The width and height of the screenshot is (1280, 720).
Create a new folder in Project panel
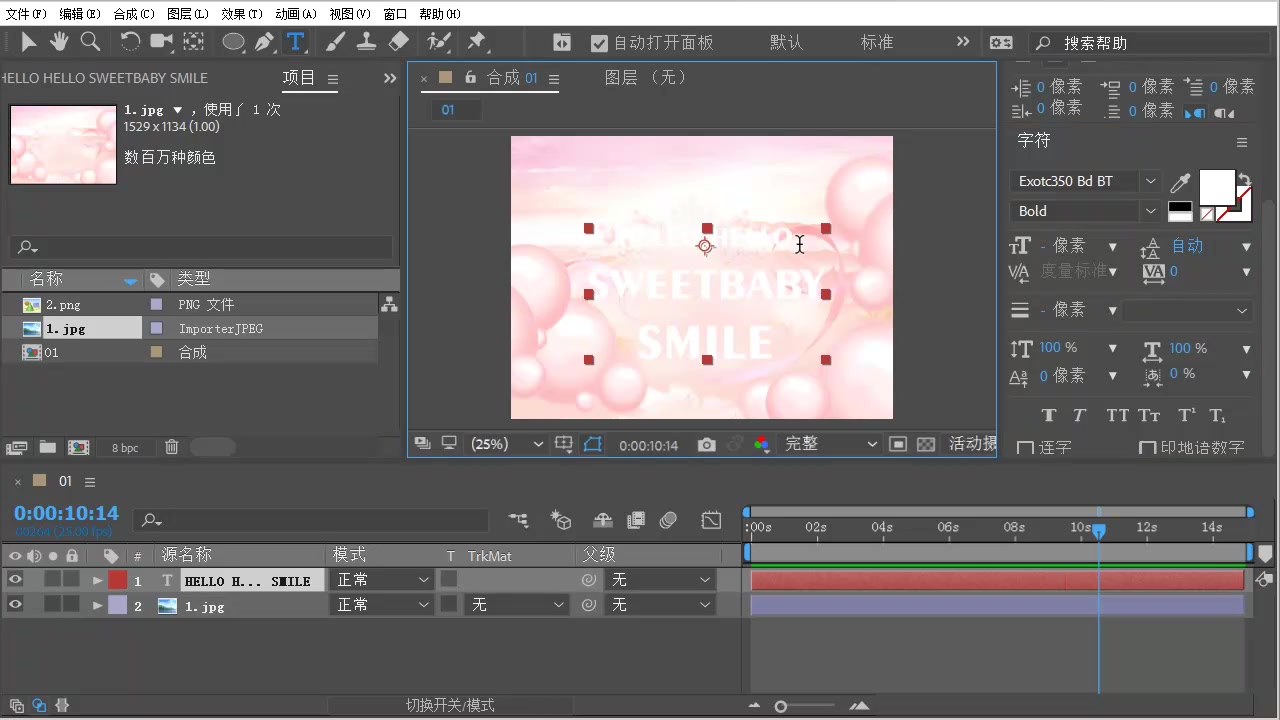[x=47, y=448]
